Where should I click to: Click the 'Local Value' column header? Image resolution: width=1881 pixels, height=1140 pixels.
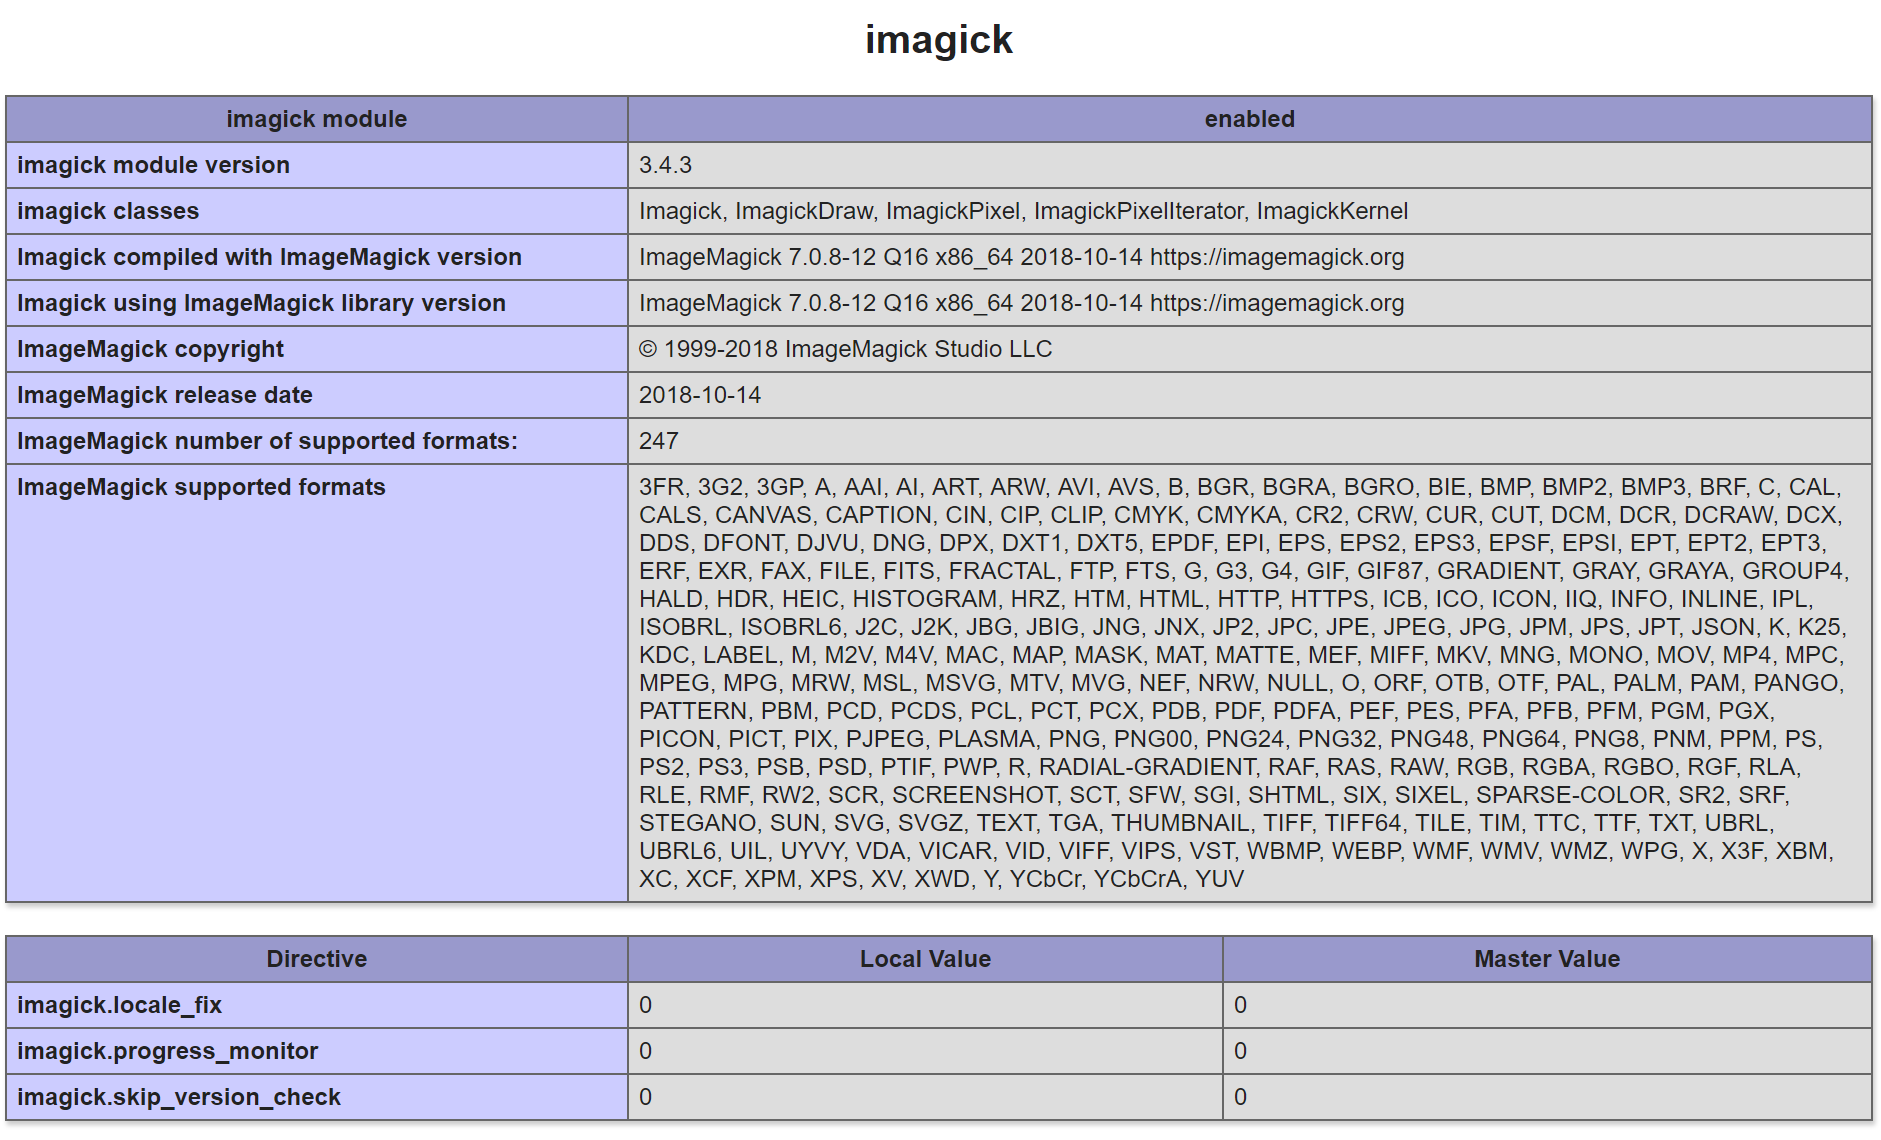point(925,959)
